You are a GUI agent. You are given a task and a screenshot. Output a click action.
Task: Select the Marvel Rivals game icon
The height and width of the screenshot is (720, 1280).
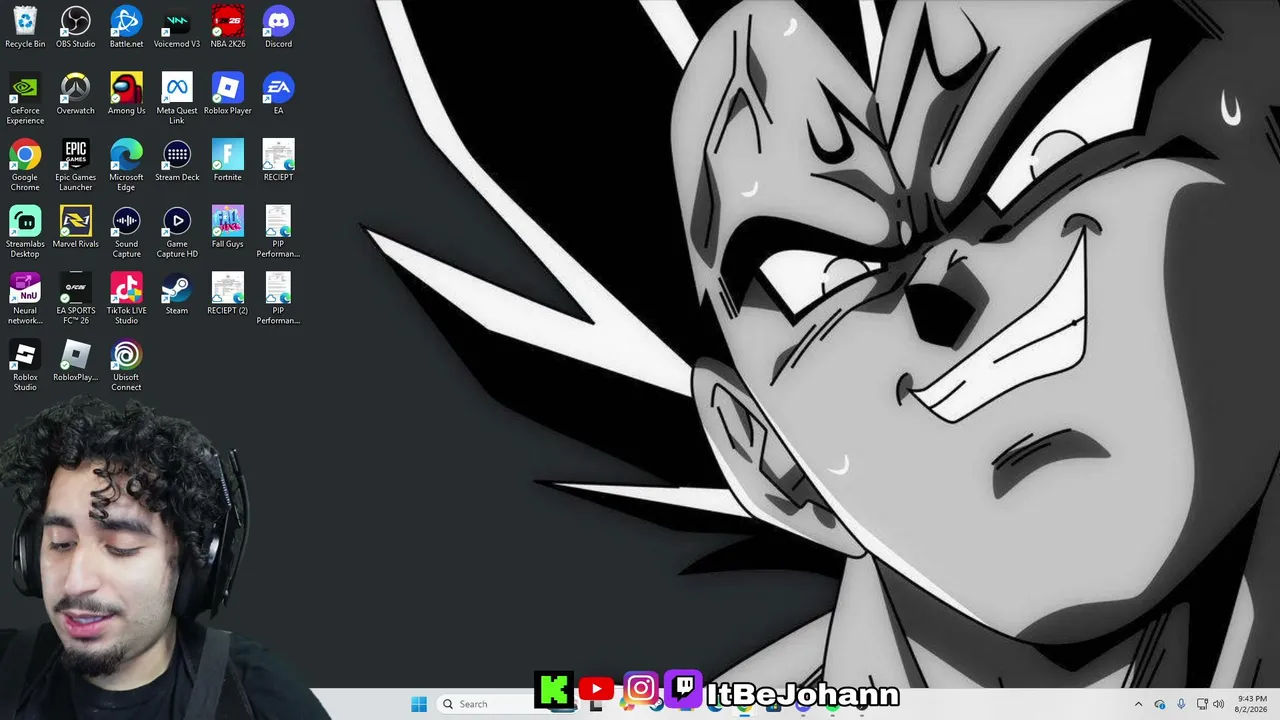click(76, 228)
